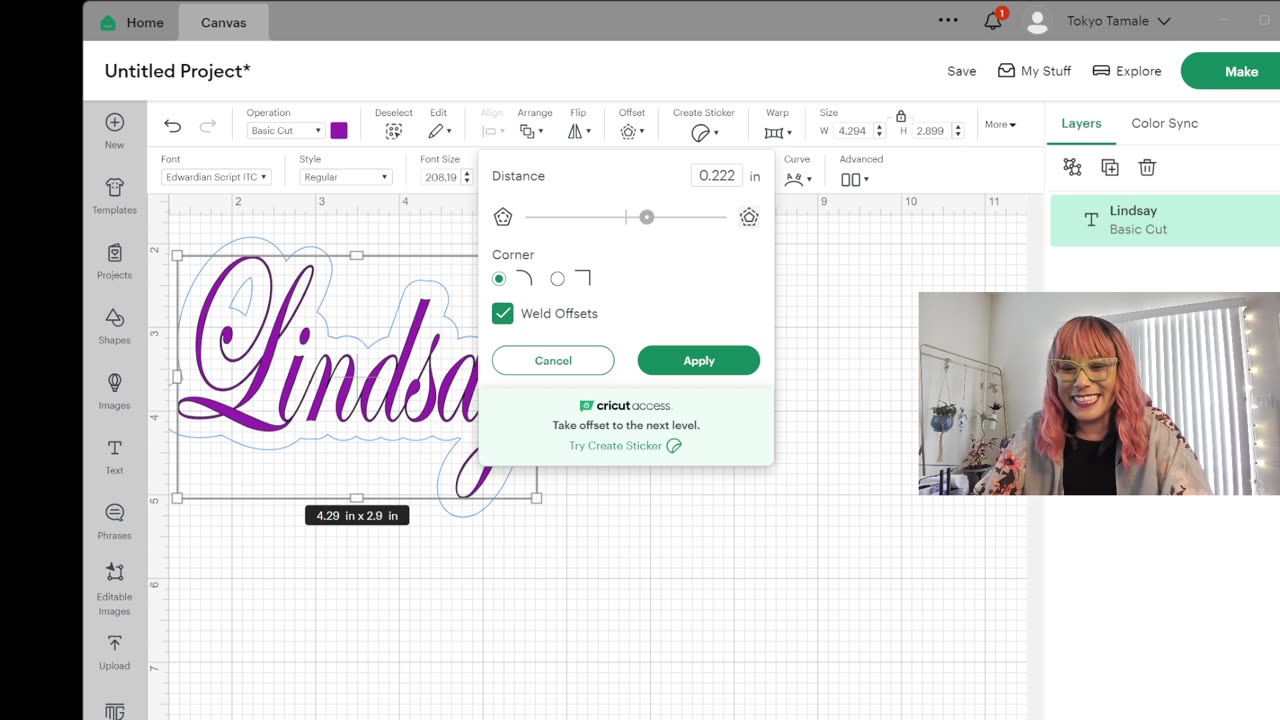
Task: Open the Font dropdown Edwardian Script ITC
Action: point(216,177)
